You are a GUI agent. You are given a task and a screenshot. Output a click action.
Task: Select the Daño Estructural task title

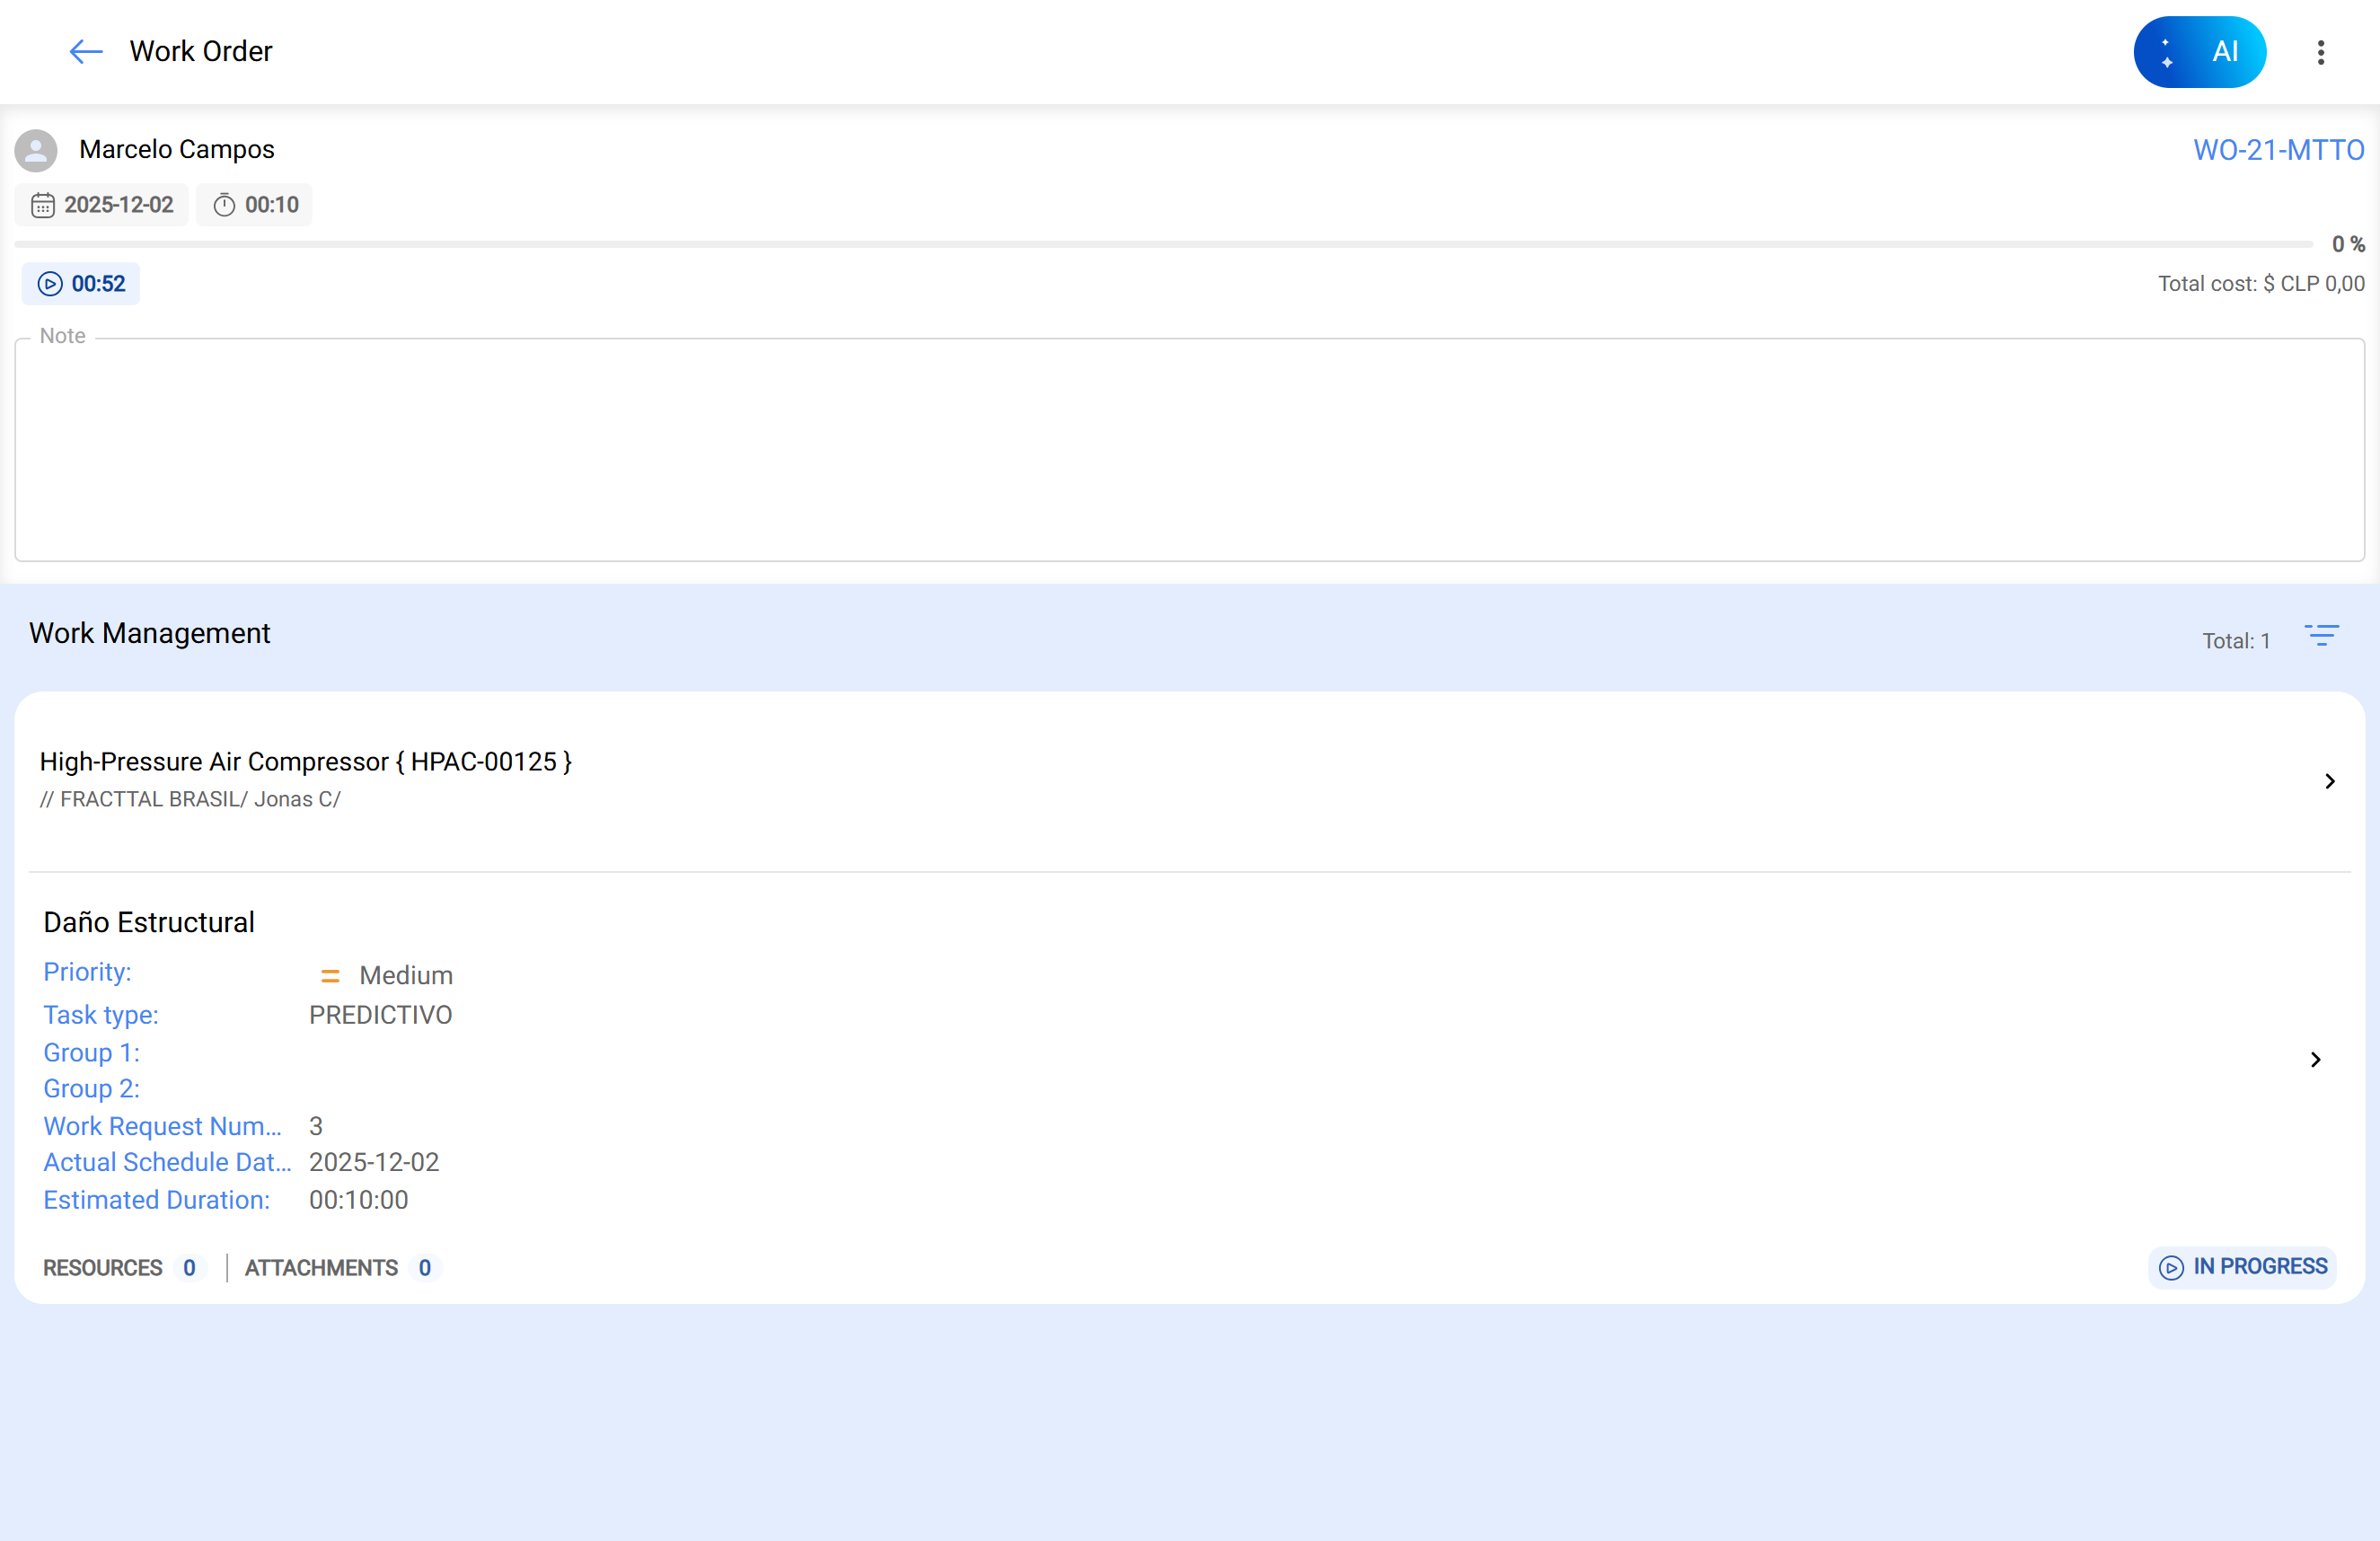click(149, 922)
